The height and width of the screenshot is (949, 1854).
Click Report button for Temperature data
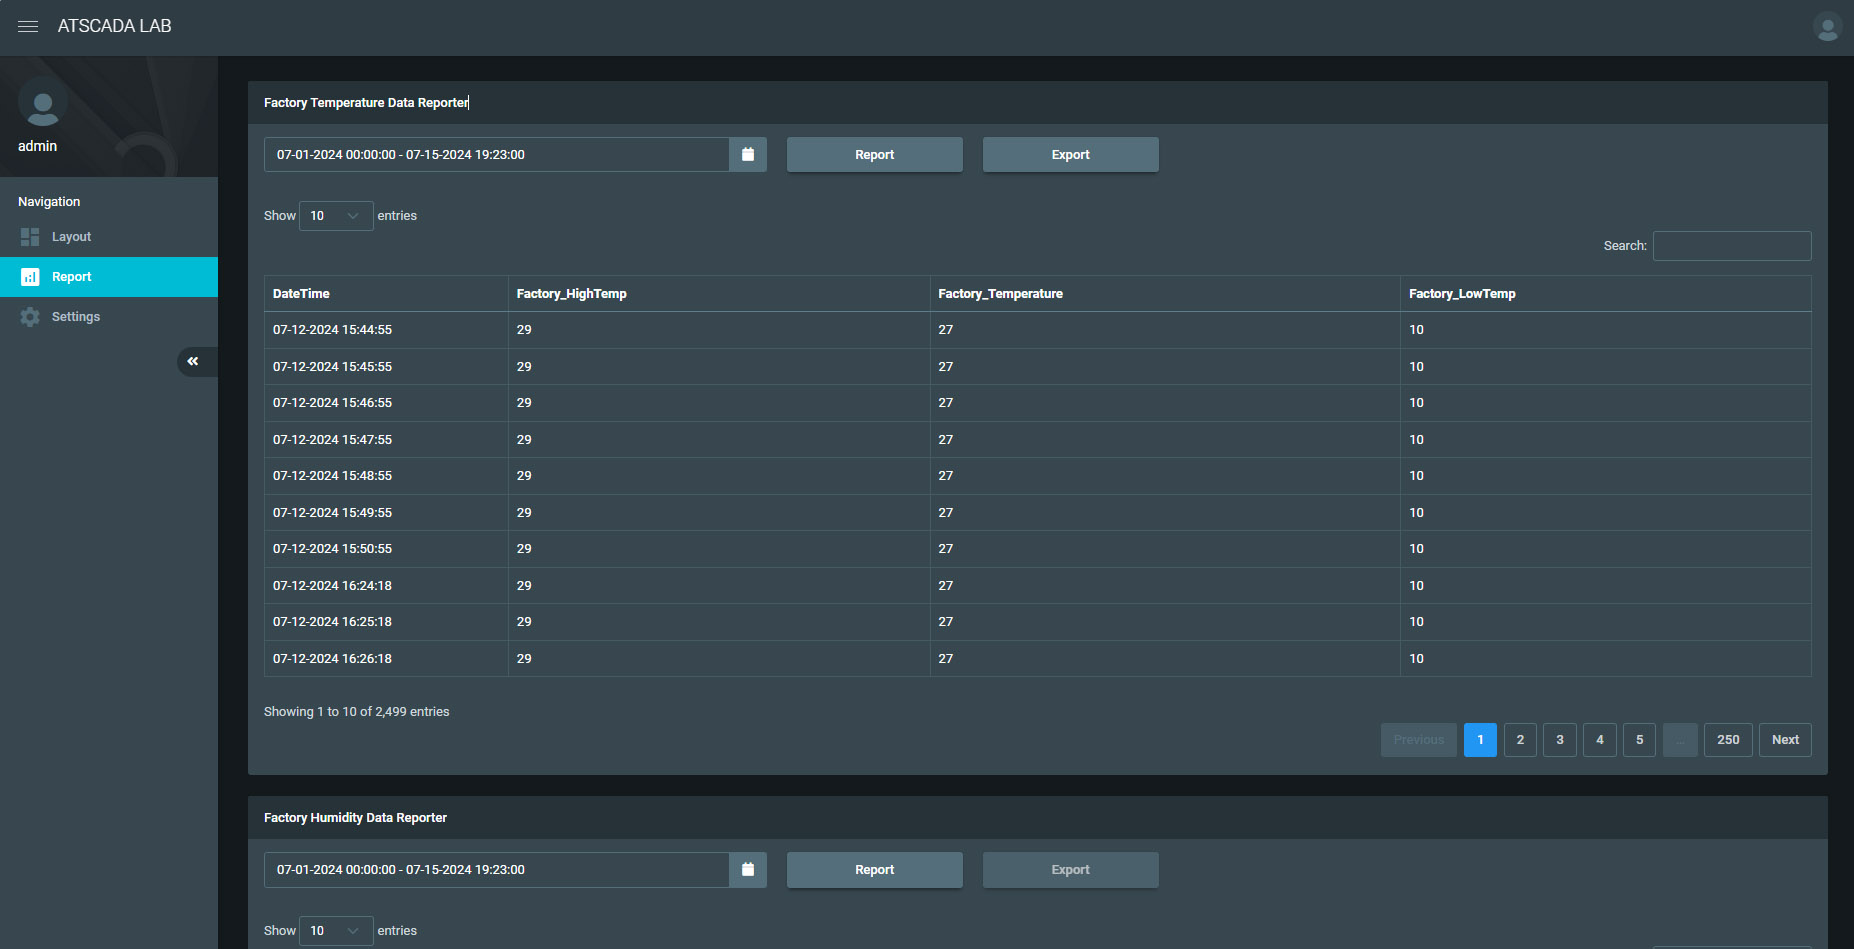pyautogui.click(x=874, y=155)
